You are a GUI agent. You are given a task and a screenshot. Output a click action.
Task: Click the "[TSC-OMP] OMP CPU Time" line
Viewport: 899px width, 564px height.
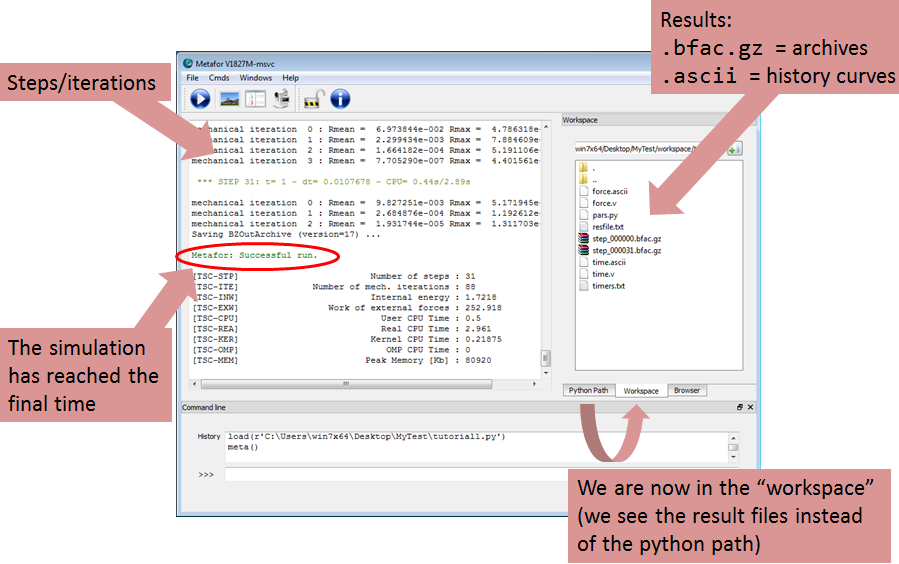click(332, 350)
